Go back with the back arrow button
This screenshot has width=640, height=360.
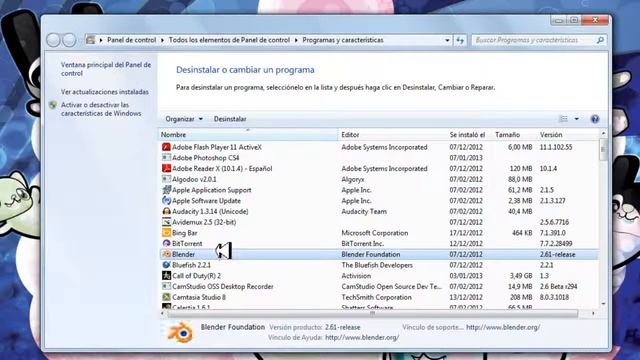click(53, 40)
